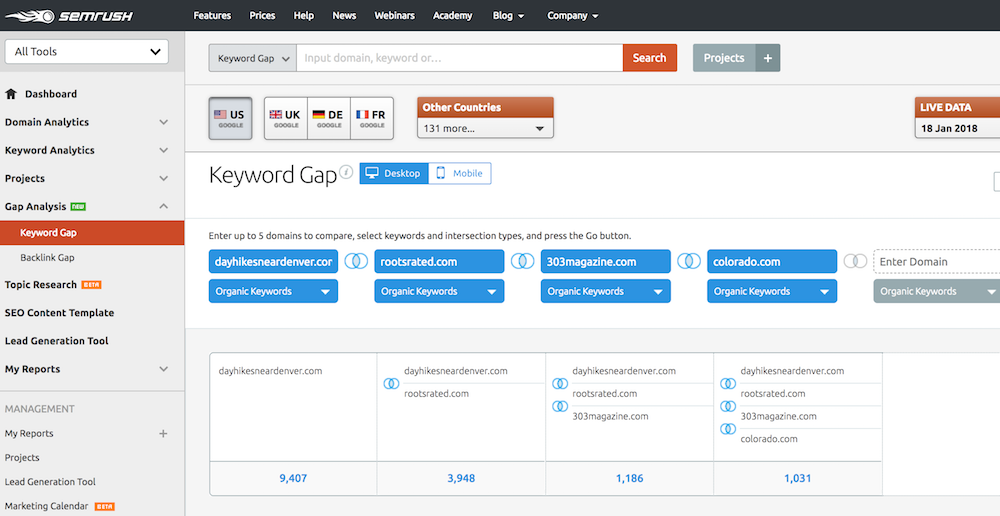Open Other Countries 131 more dropdown

click(x=485, y=128)
